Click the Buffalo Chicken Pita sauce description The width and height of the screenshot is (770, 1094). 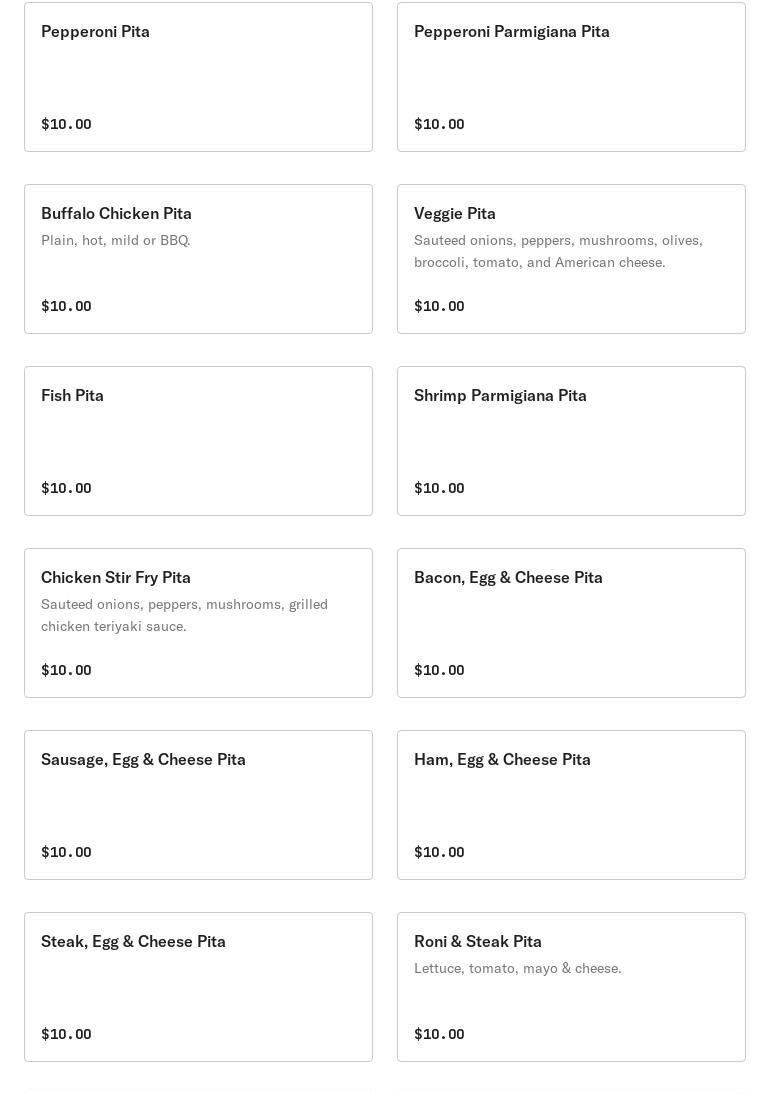click(x=116, y=240)
